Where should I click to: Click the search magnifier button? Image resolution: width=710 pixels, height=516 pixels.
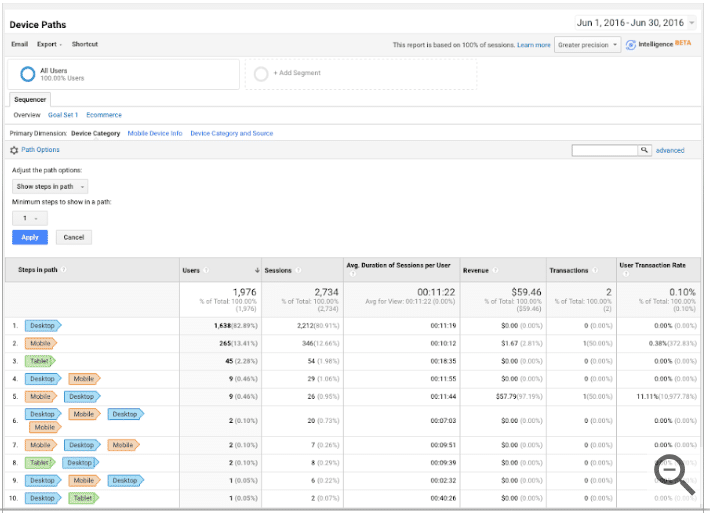tap(644, 150)
